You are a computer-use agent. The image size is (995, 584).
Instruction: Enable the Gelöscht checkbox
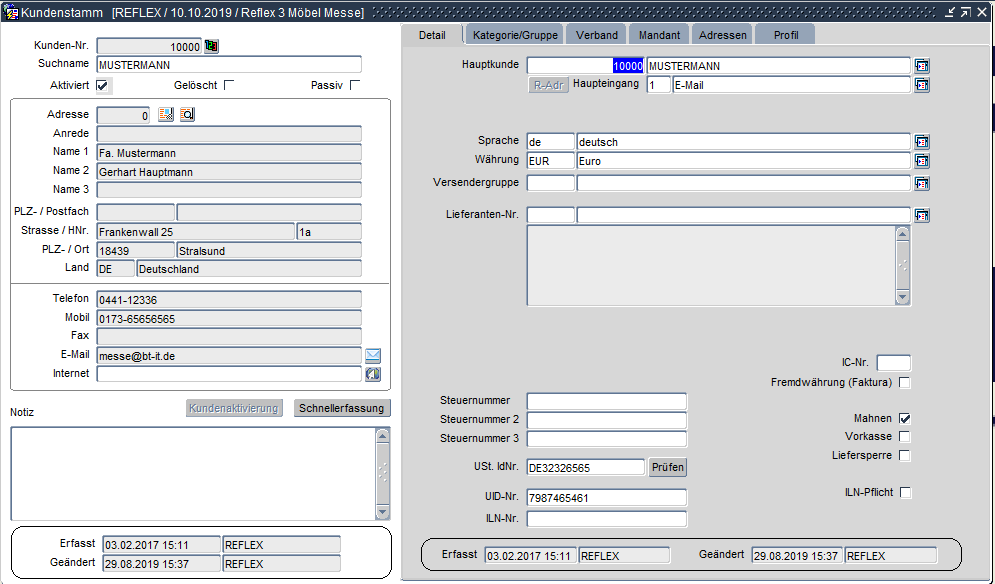(229, 85)
